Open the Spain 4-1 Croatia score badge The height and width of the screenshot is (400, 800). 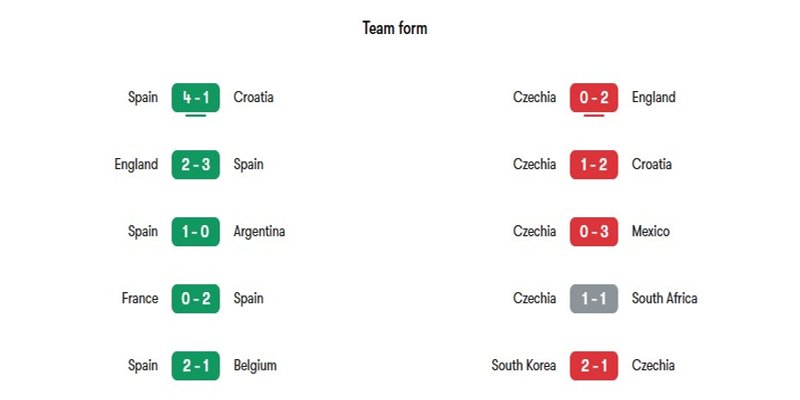click(x=195, y=97)
